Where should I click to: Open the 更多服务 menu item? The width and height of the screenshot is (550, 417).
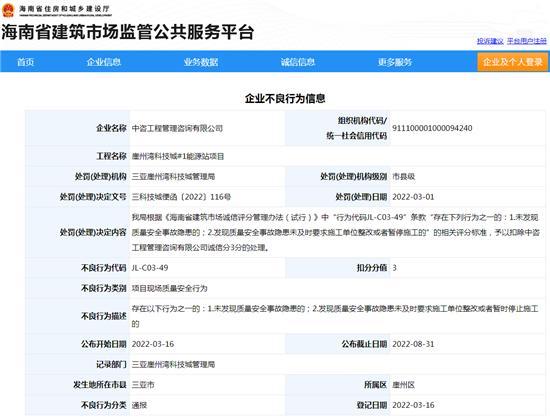(x=395, y=62)
